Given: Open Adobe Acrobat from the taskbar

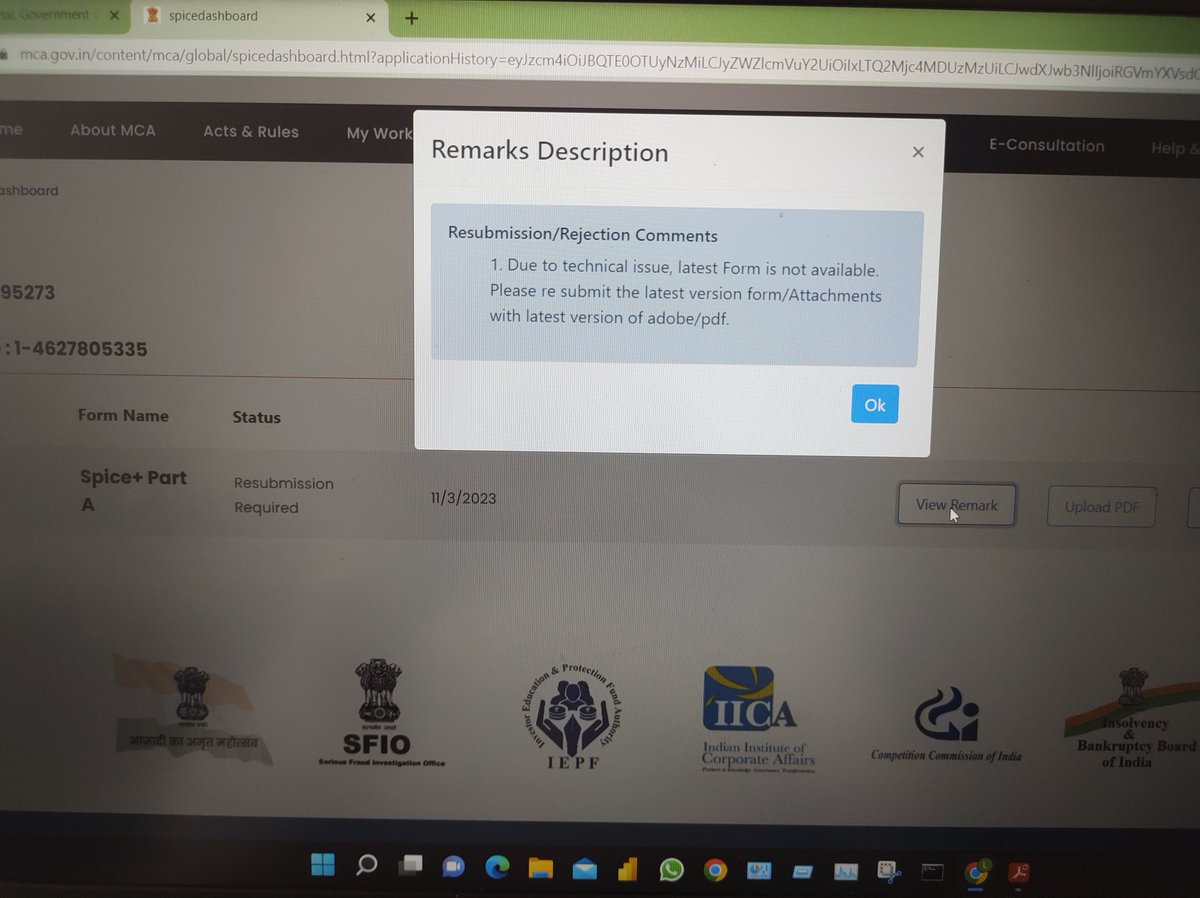Looking at the screenshot, I should pyautogui.click(x=1020, y=873).
